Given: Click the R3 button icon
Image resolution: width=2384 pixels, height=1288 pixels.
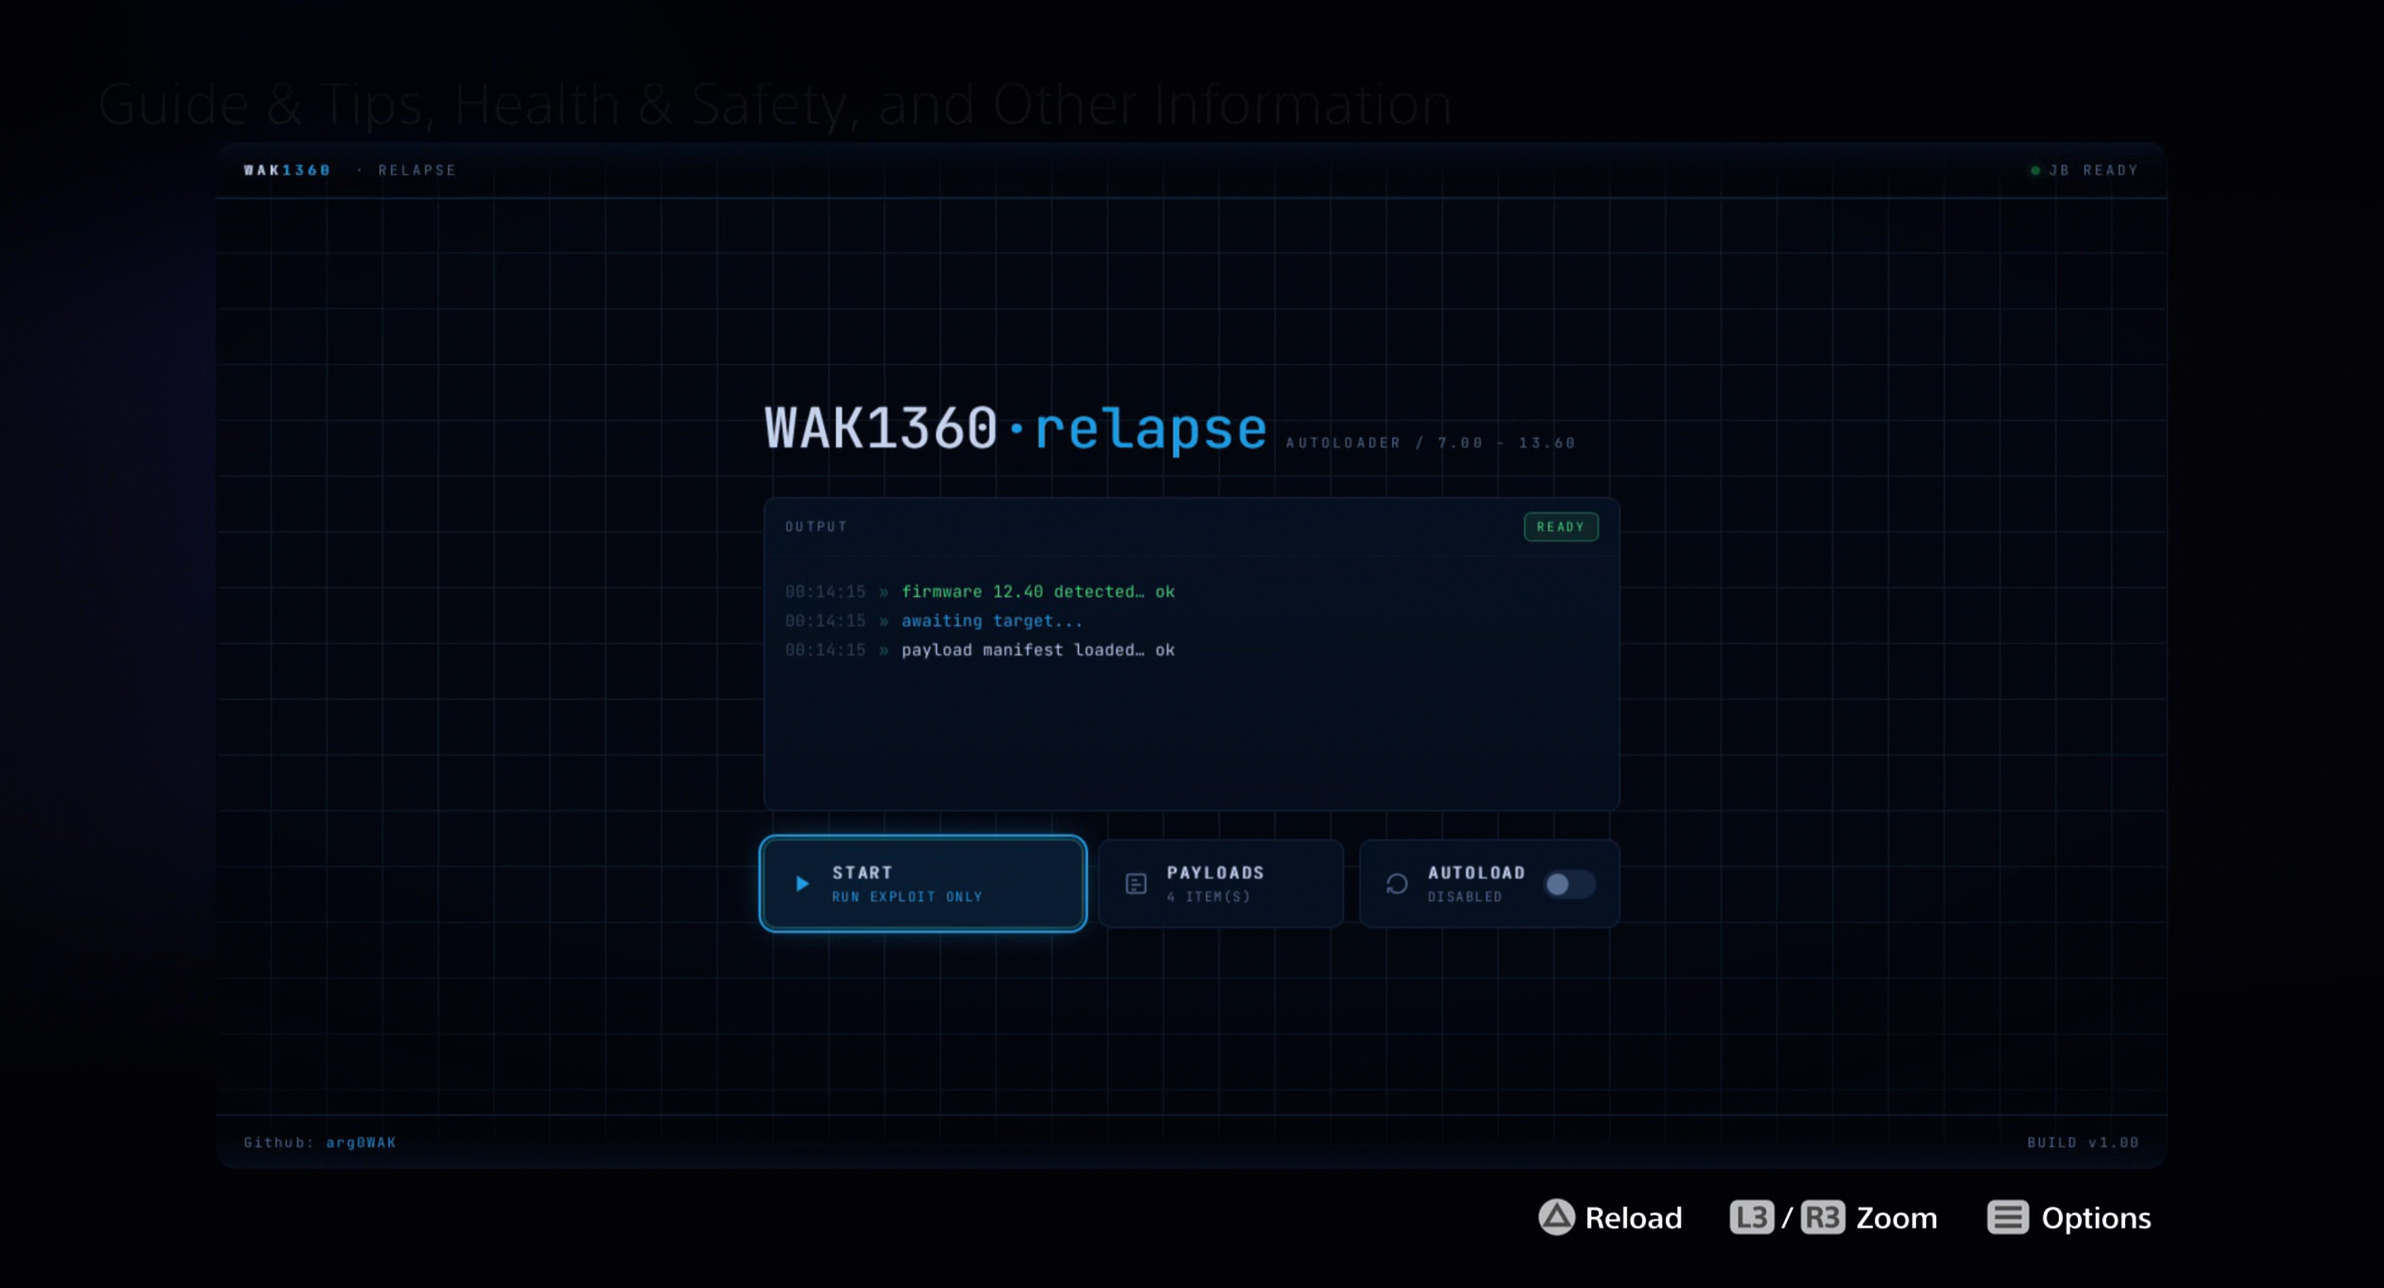Looking at the screenshot, I should (1822, 1217).
